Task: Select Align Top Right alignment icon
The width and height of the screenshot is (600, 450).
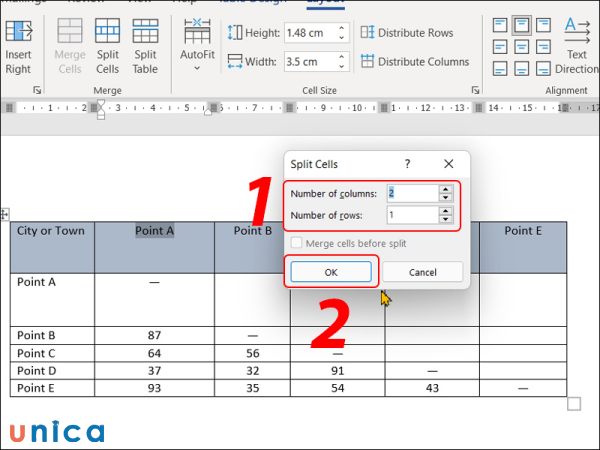Action: point(543,26)
